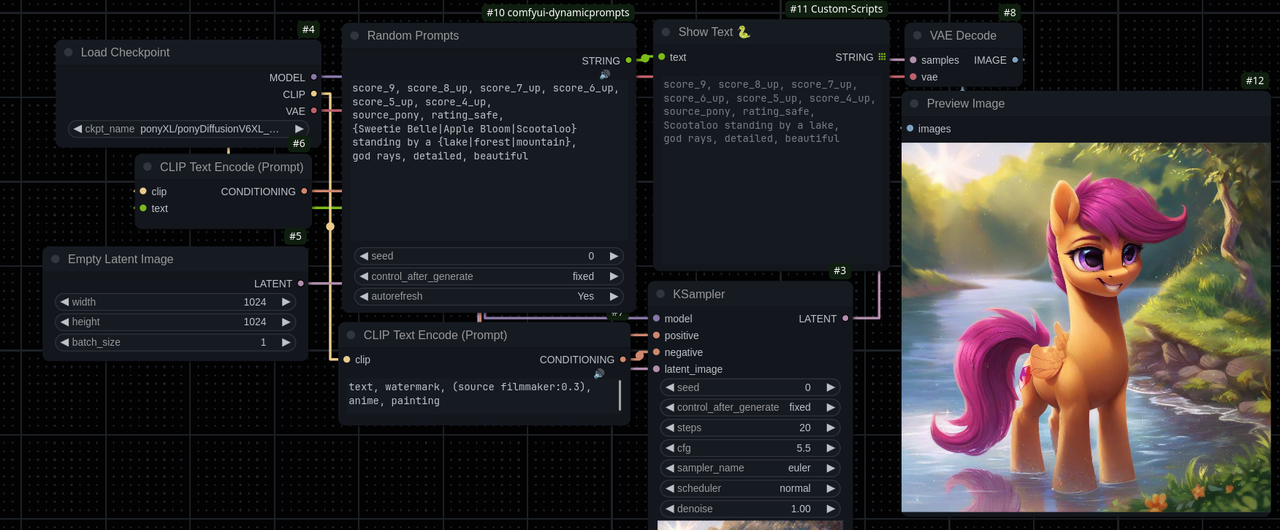Click the steps value field showing 20

pos(750,427)
